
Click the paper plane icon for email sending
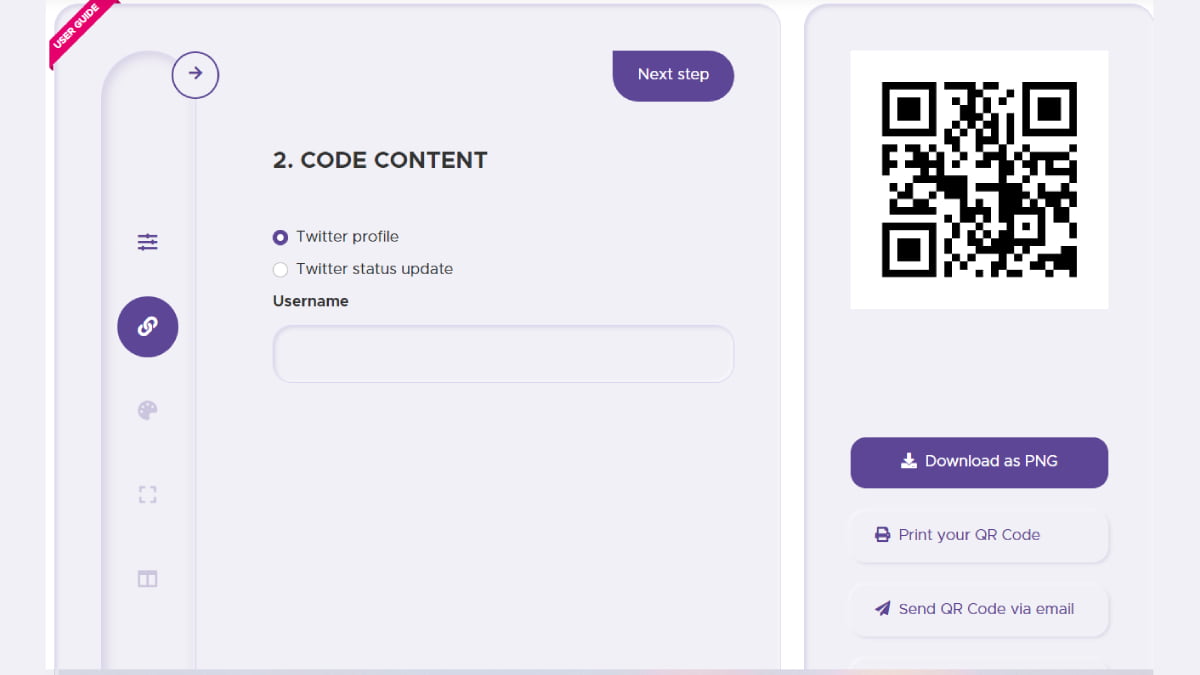pyautogui.click(x=883, y=608)
